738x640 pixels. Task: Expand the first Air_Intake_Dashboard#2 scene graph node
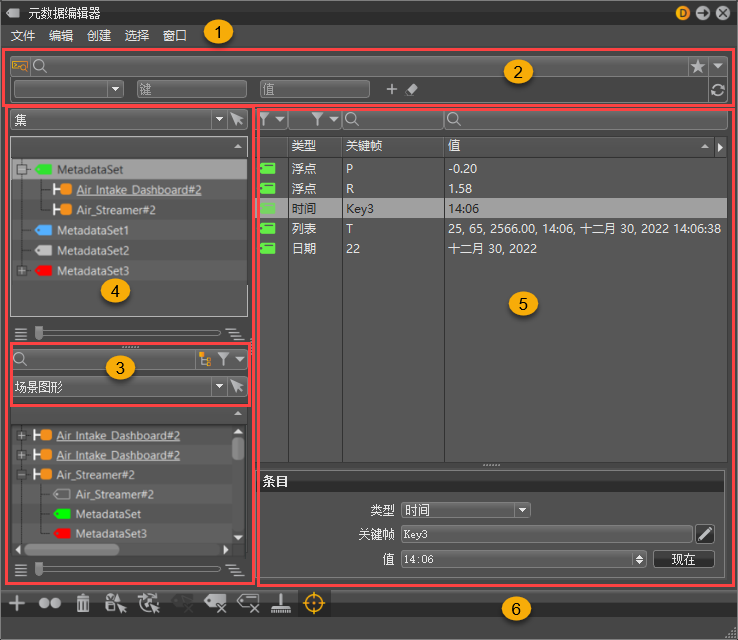21,435
